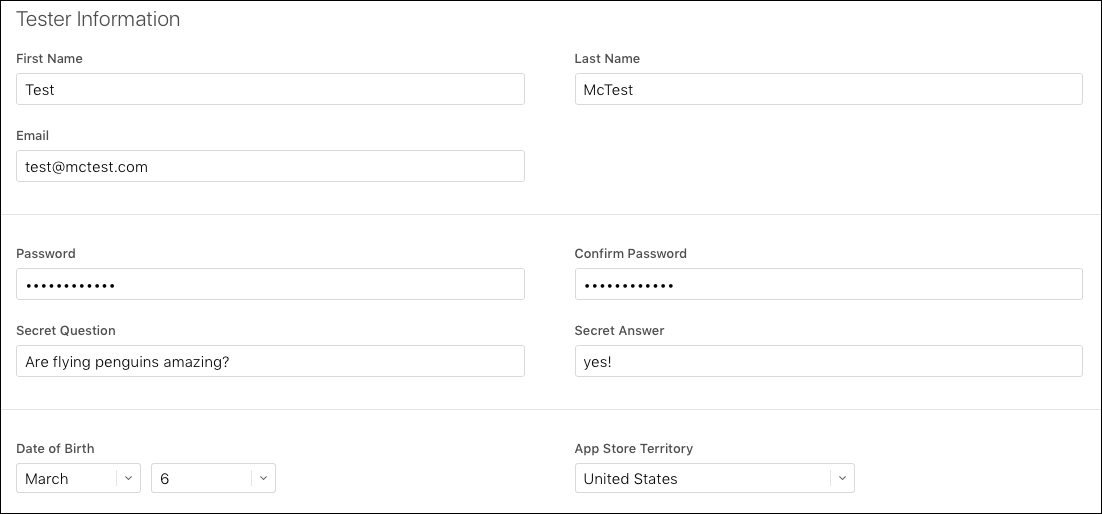
Task: Focus the Secret Question field about penguins
Action: pos(271,361)
